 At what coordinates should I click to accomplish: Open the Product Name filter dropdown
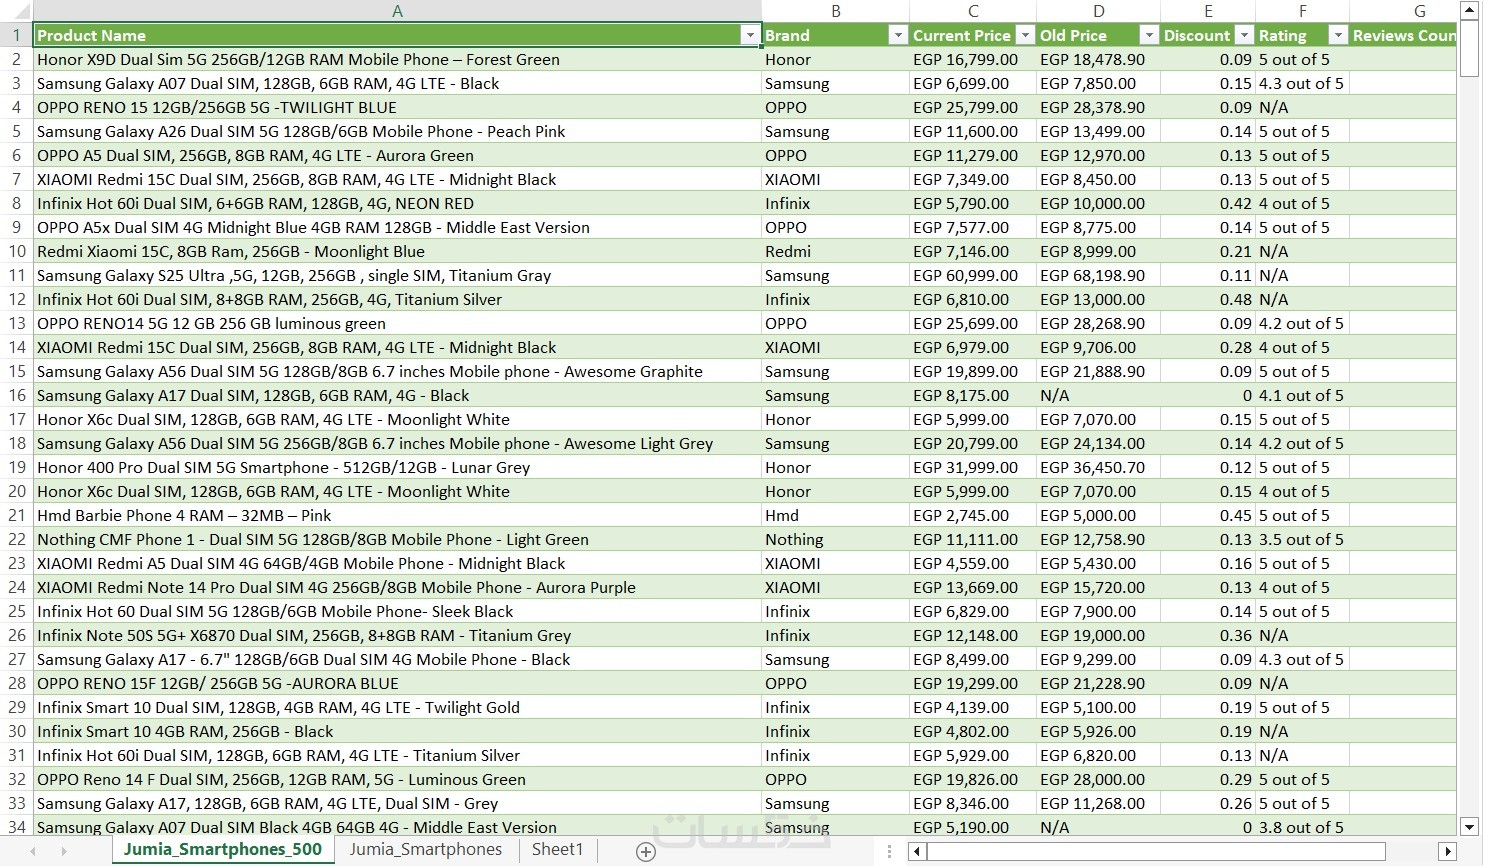(750, 35)
